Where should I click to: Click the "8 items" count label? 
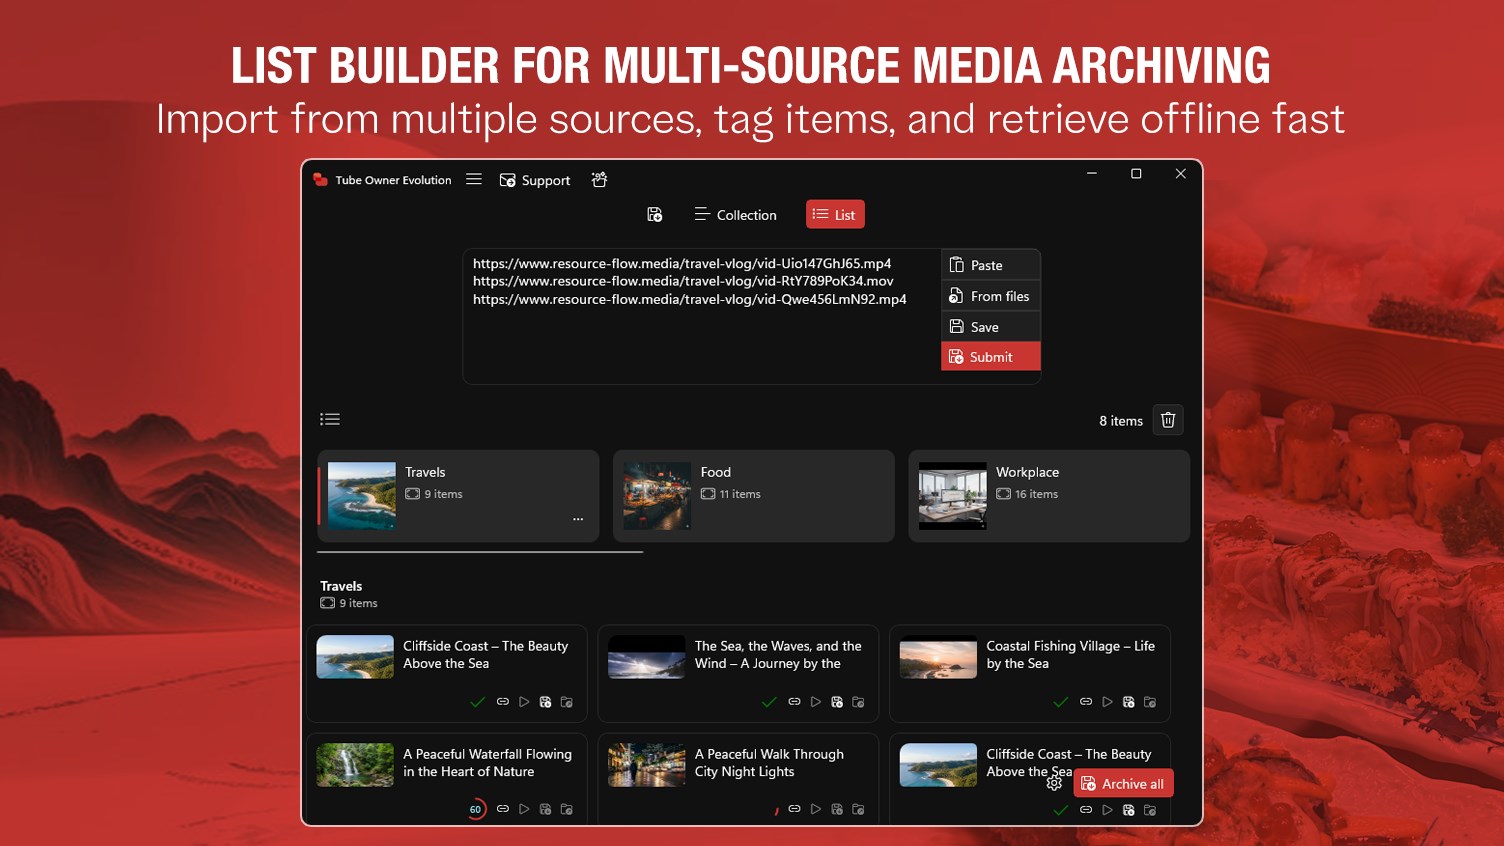[x=1121, y=421]
